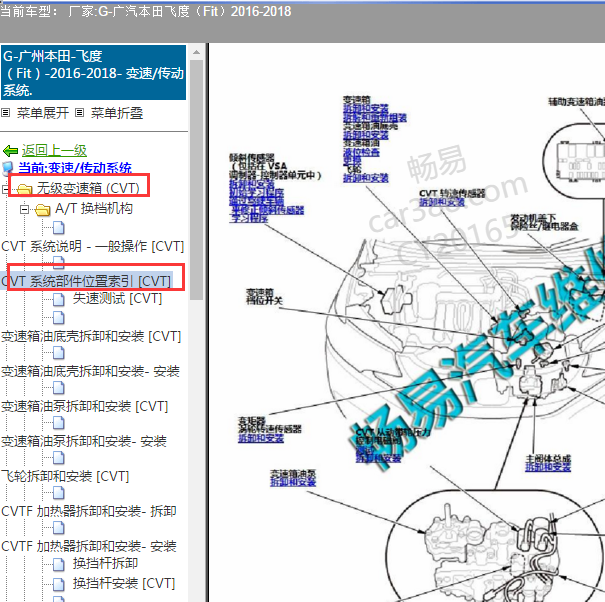
Task: Click page icon for 飞轮拆卸和安装 [CVT]
Action: pos(59,458)
